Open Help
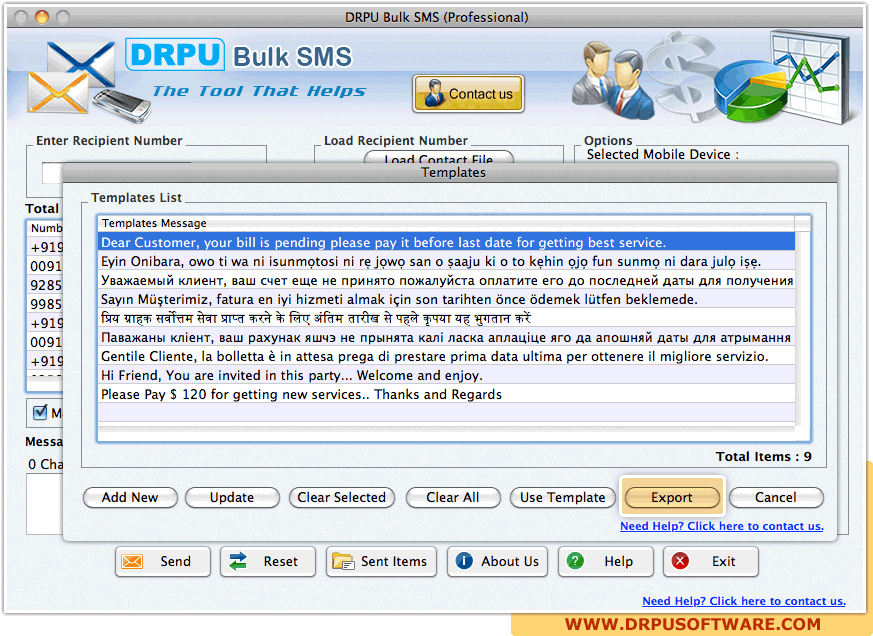873x636 pixels. click(x=606, y=561)
